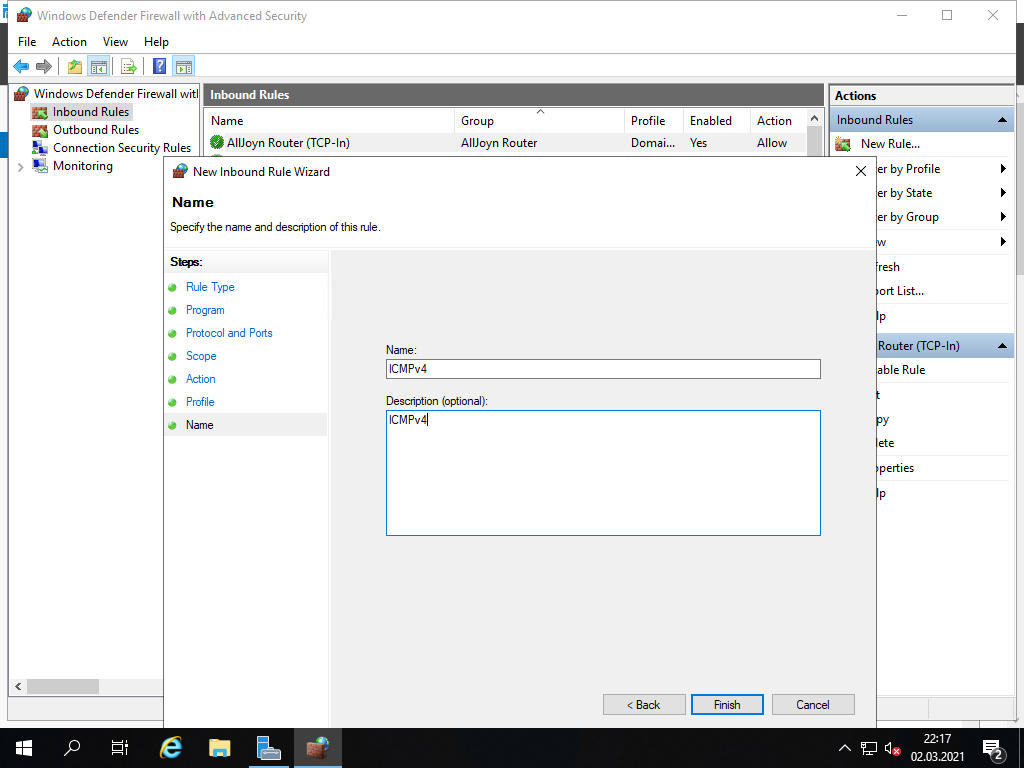This screenshot has width=1024, height=768.
Task: Open the Action menu
Action: click(x=69, y=42)
